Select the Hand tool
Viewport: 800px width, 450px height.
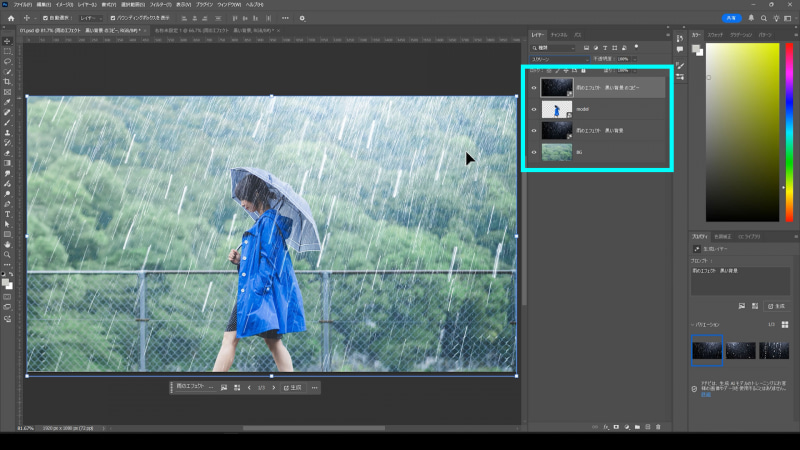pos(7,244)
